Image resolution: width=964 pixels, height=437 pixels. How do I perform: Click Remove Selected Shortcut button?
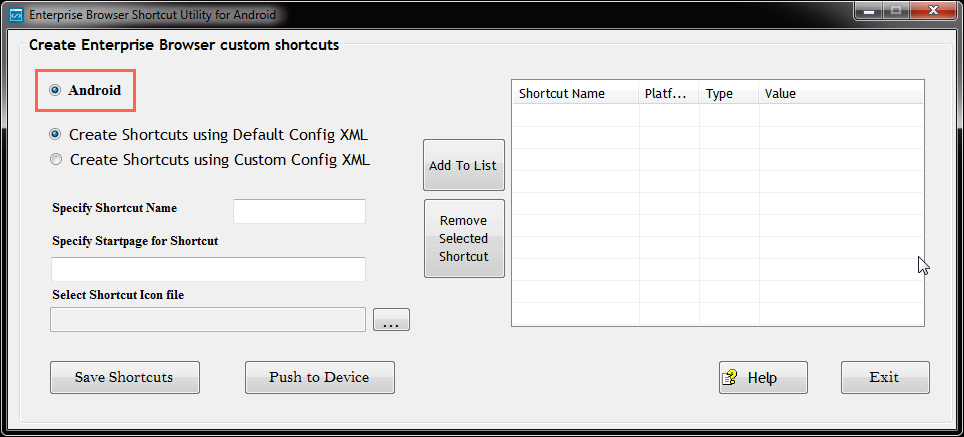464,239
